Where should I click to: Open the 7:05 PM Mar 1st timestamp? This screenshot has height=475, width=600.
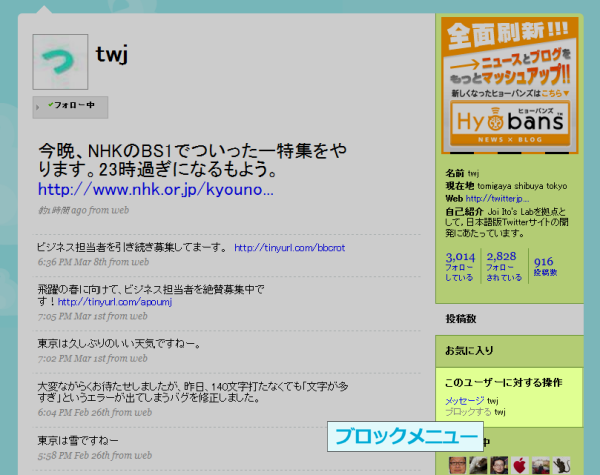pyautogui.click(x=92, y=316)
